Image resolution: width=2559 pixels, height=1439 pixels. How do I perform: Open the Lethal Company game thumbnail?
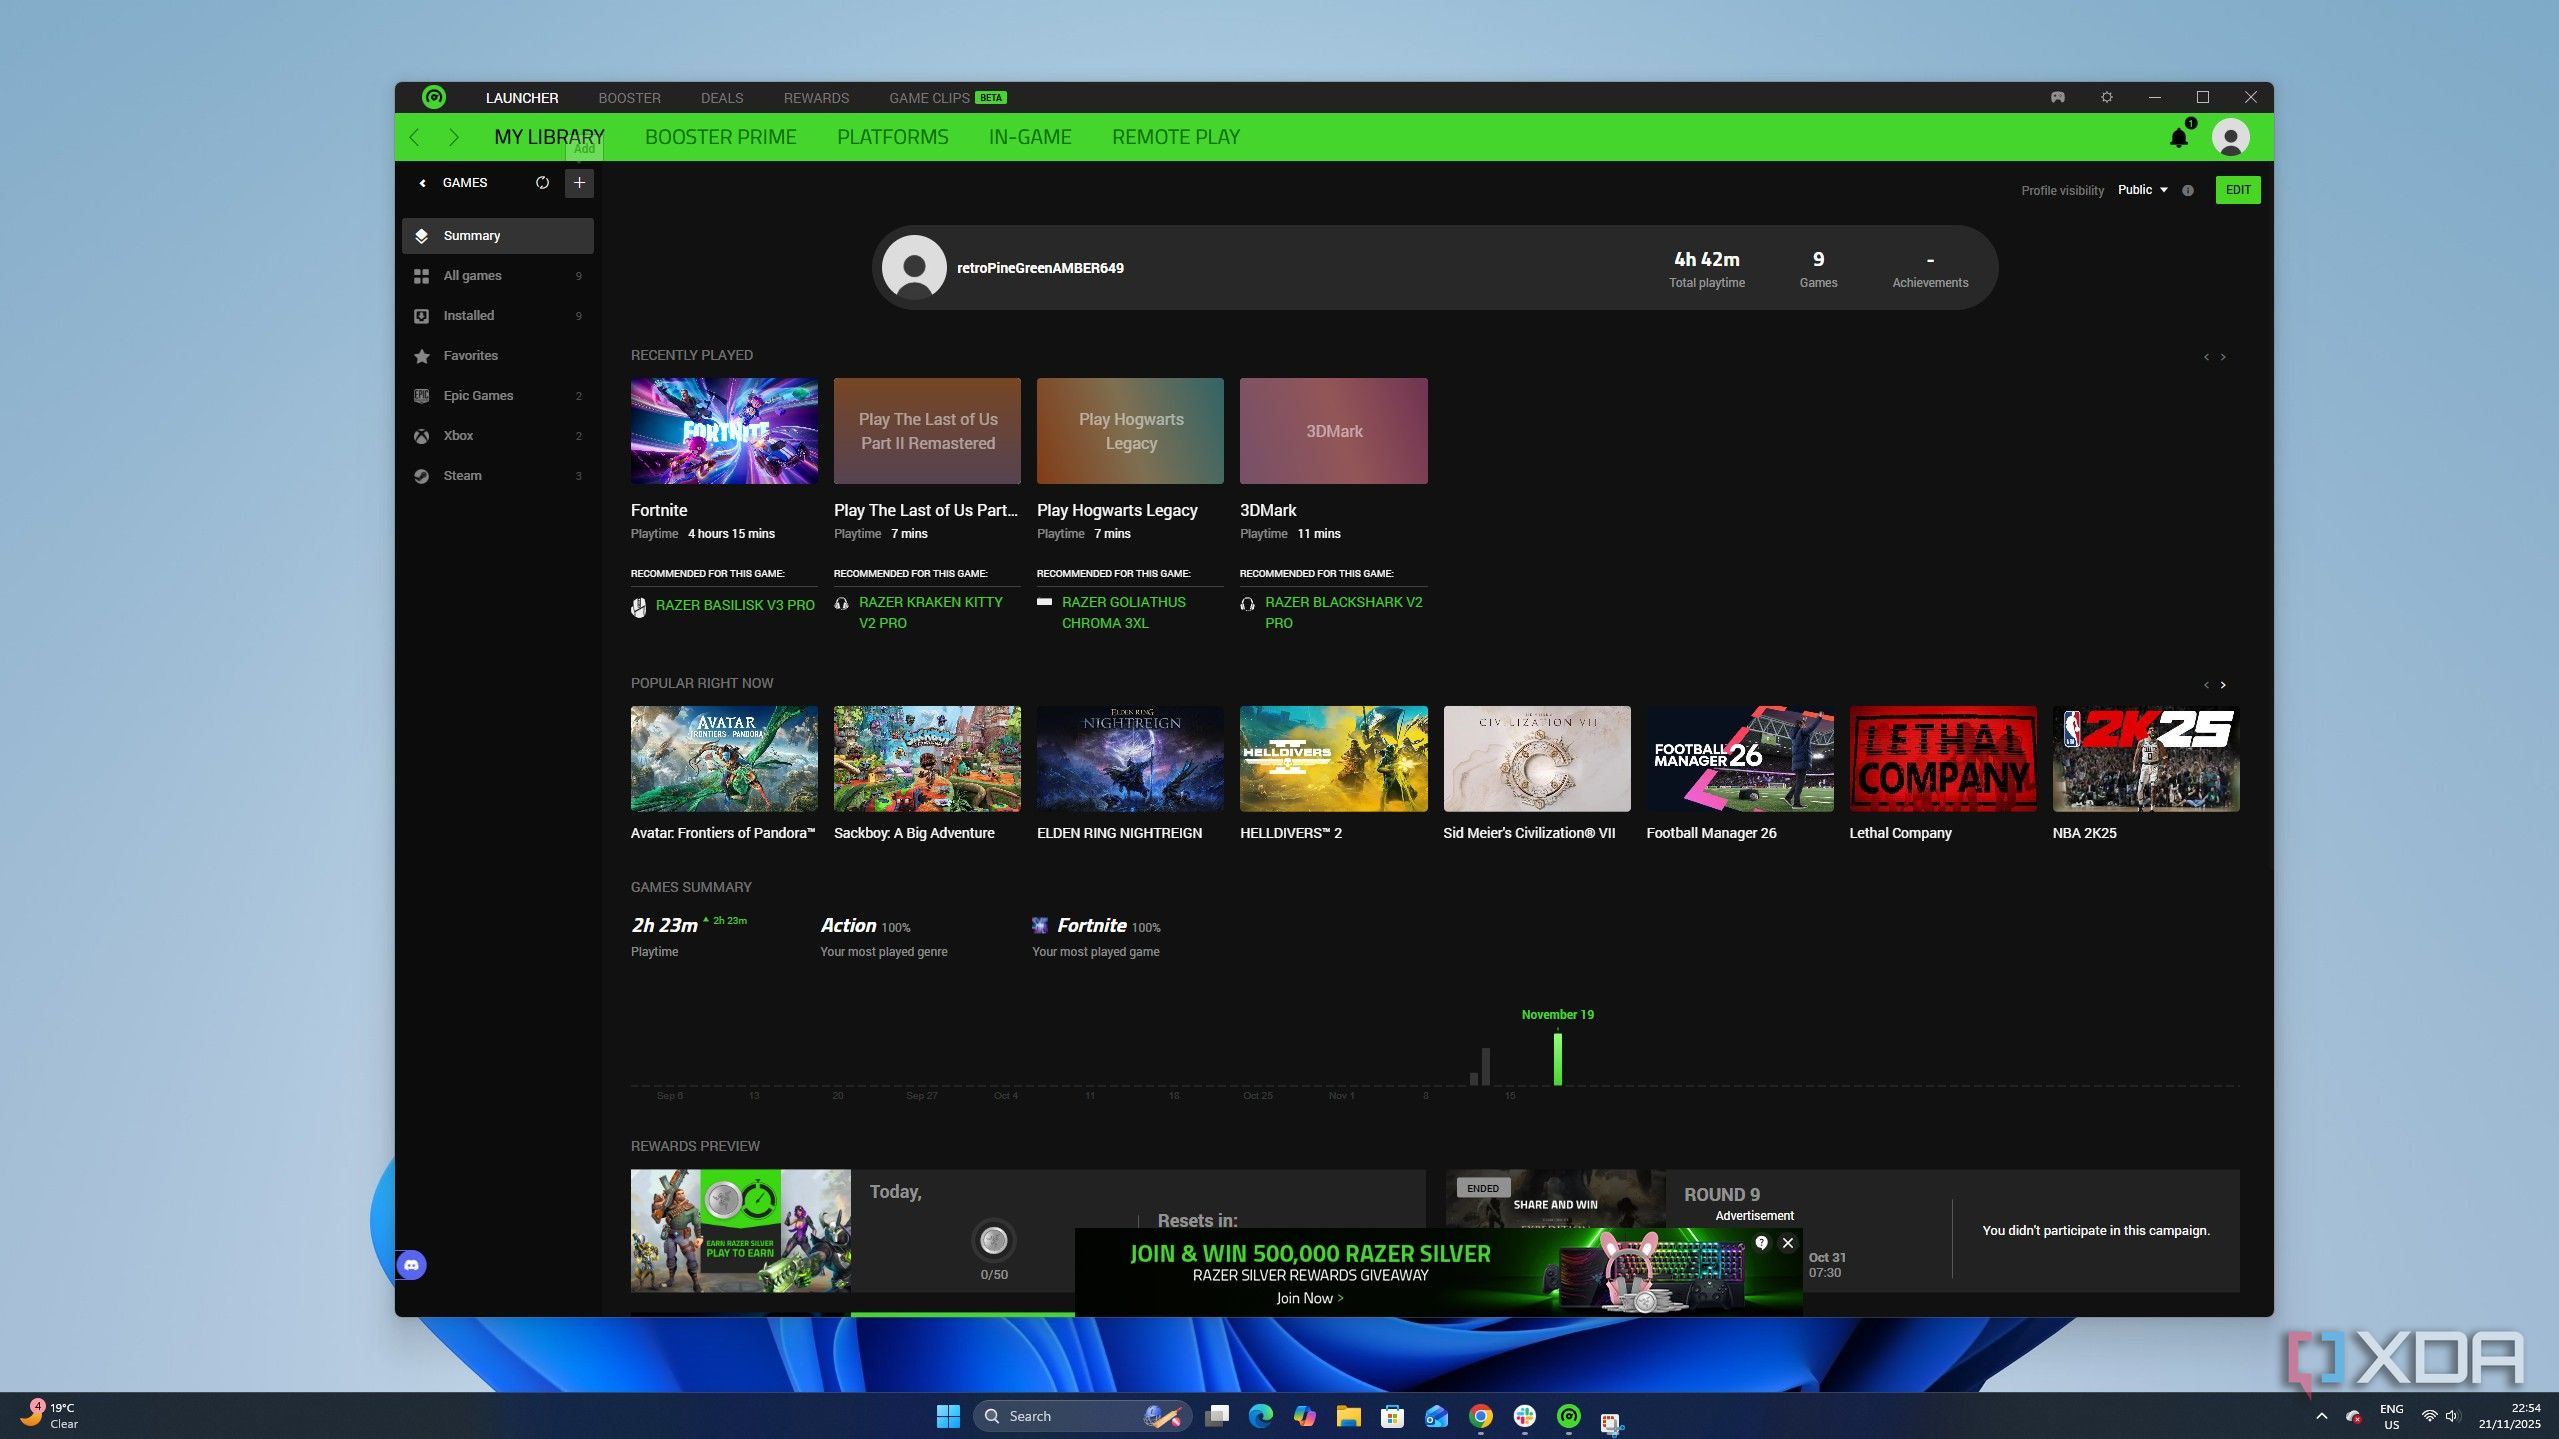point(1942,759)
